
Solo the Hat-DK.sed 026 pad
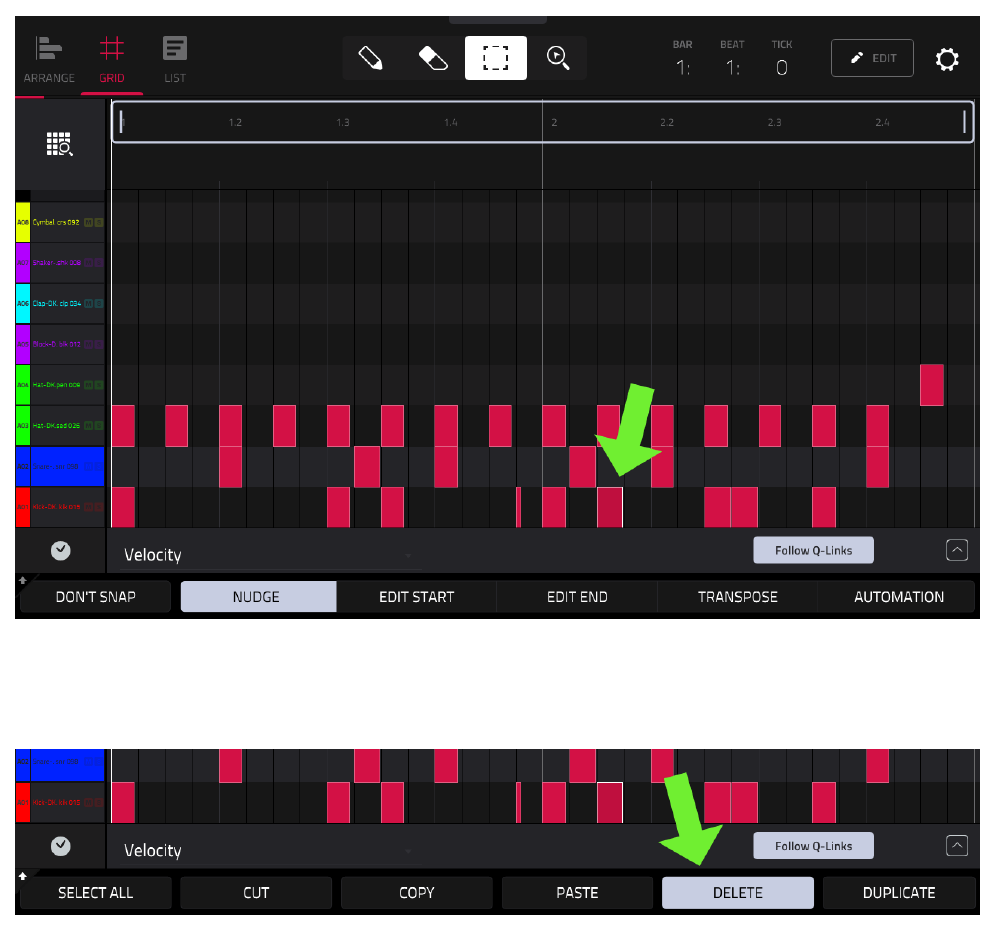click(x=98, y=426)
